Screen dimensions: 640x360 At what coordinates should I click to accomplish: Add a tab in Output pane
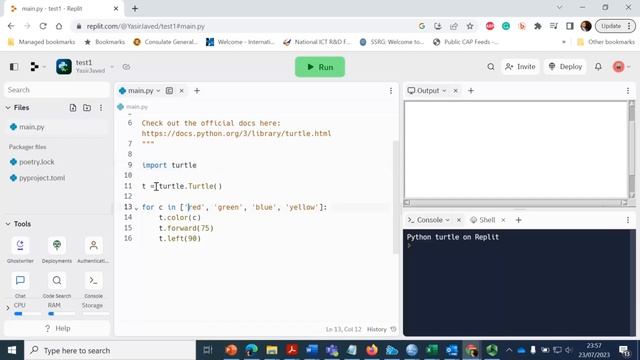pos(471,91)
